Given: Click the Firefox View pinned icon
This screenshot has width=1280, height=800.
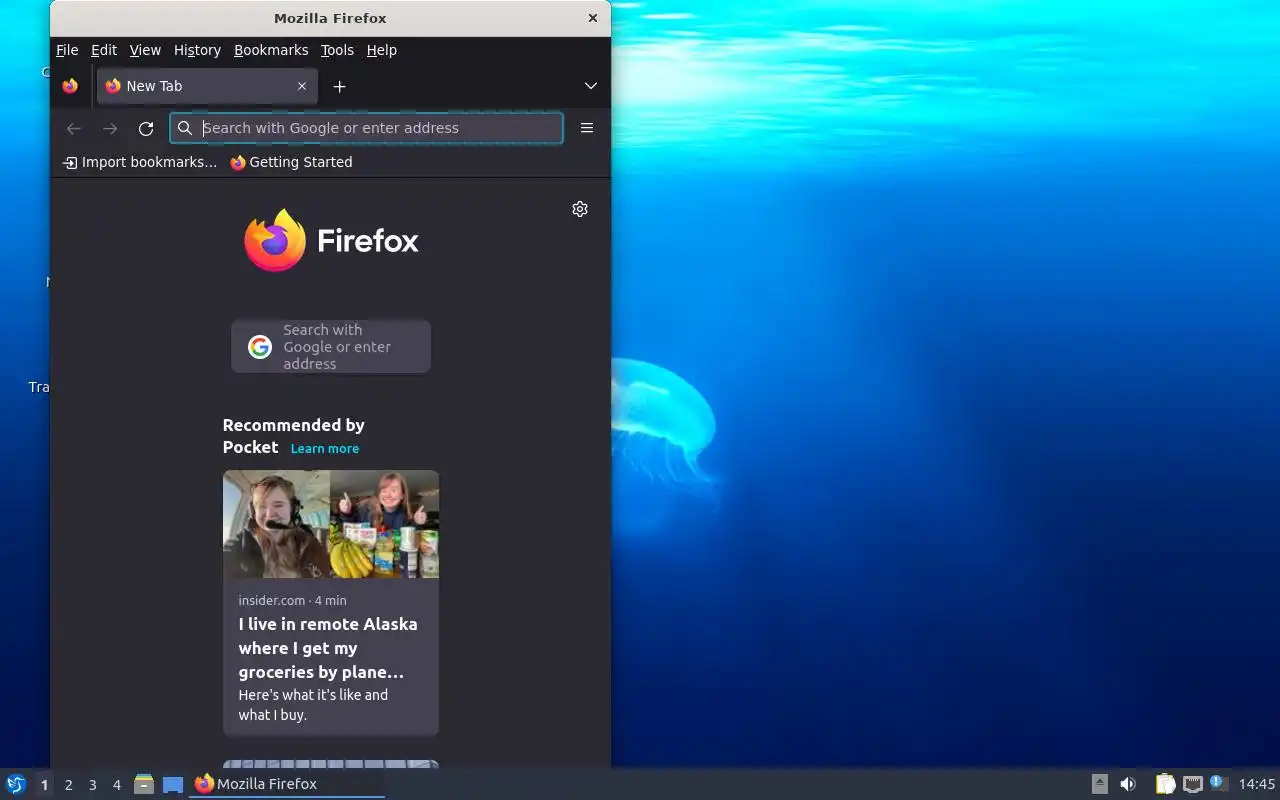Looking at the screenshot, I should pyautogui.click(x=70, y=86).
